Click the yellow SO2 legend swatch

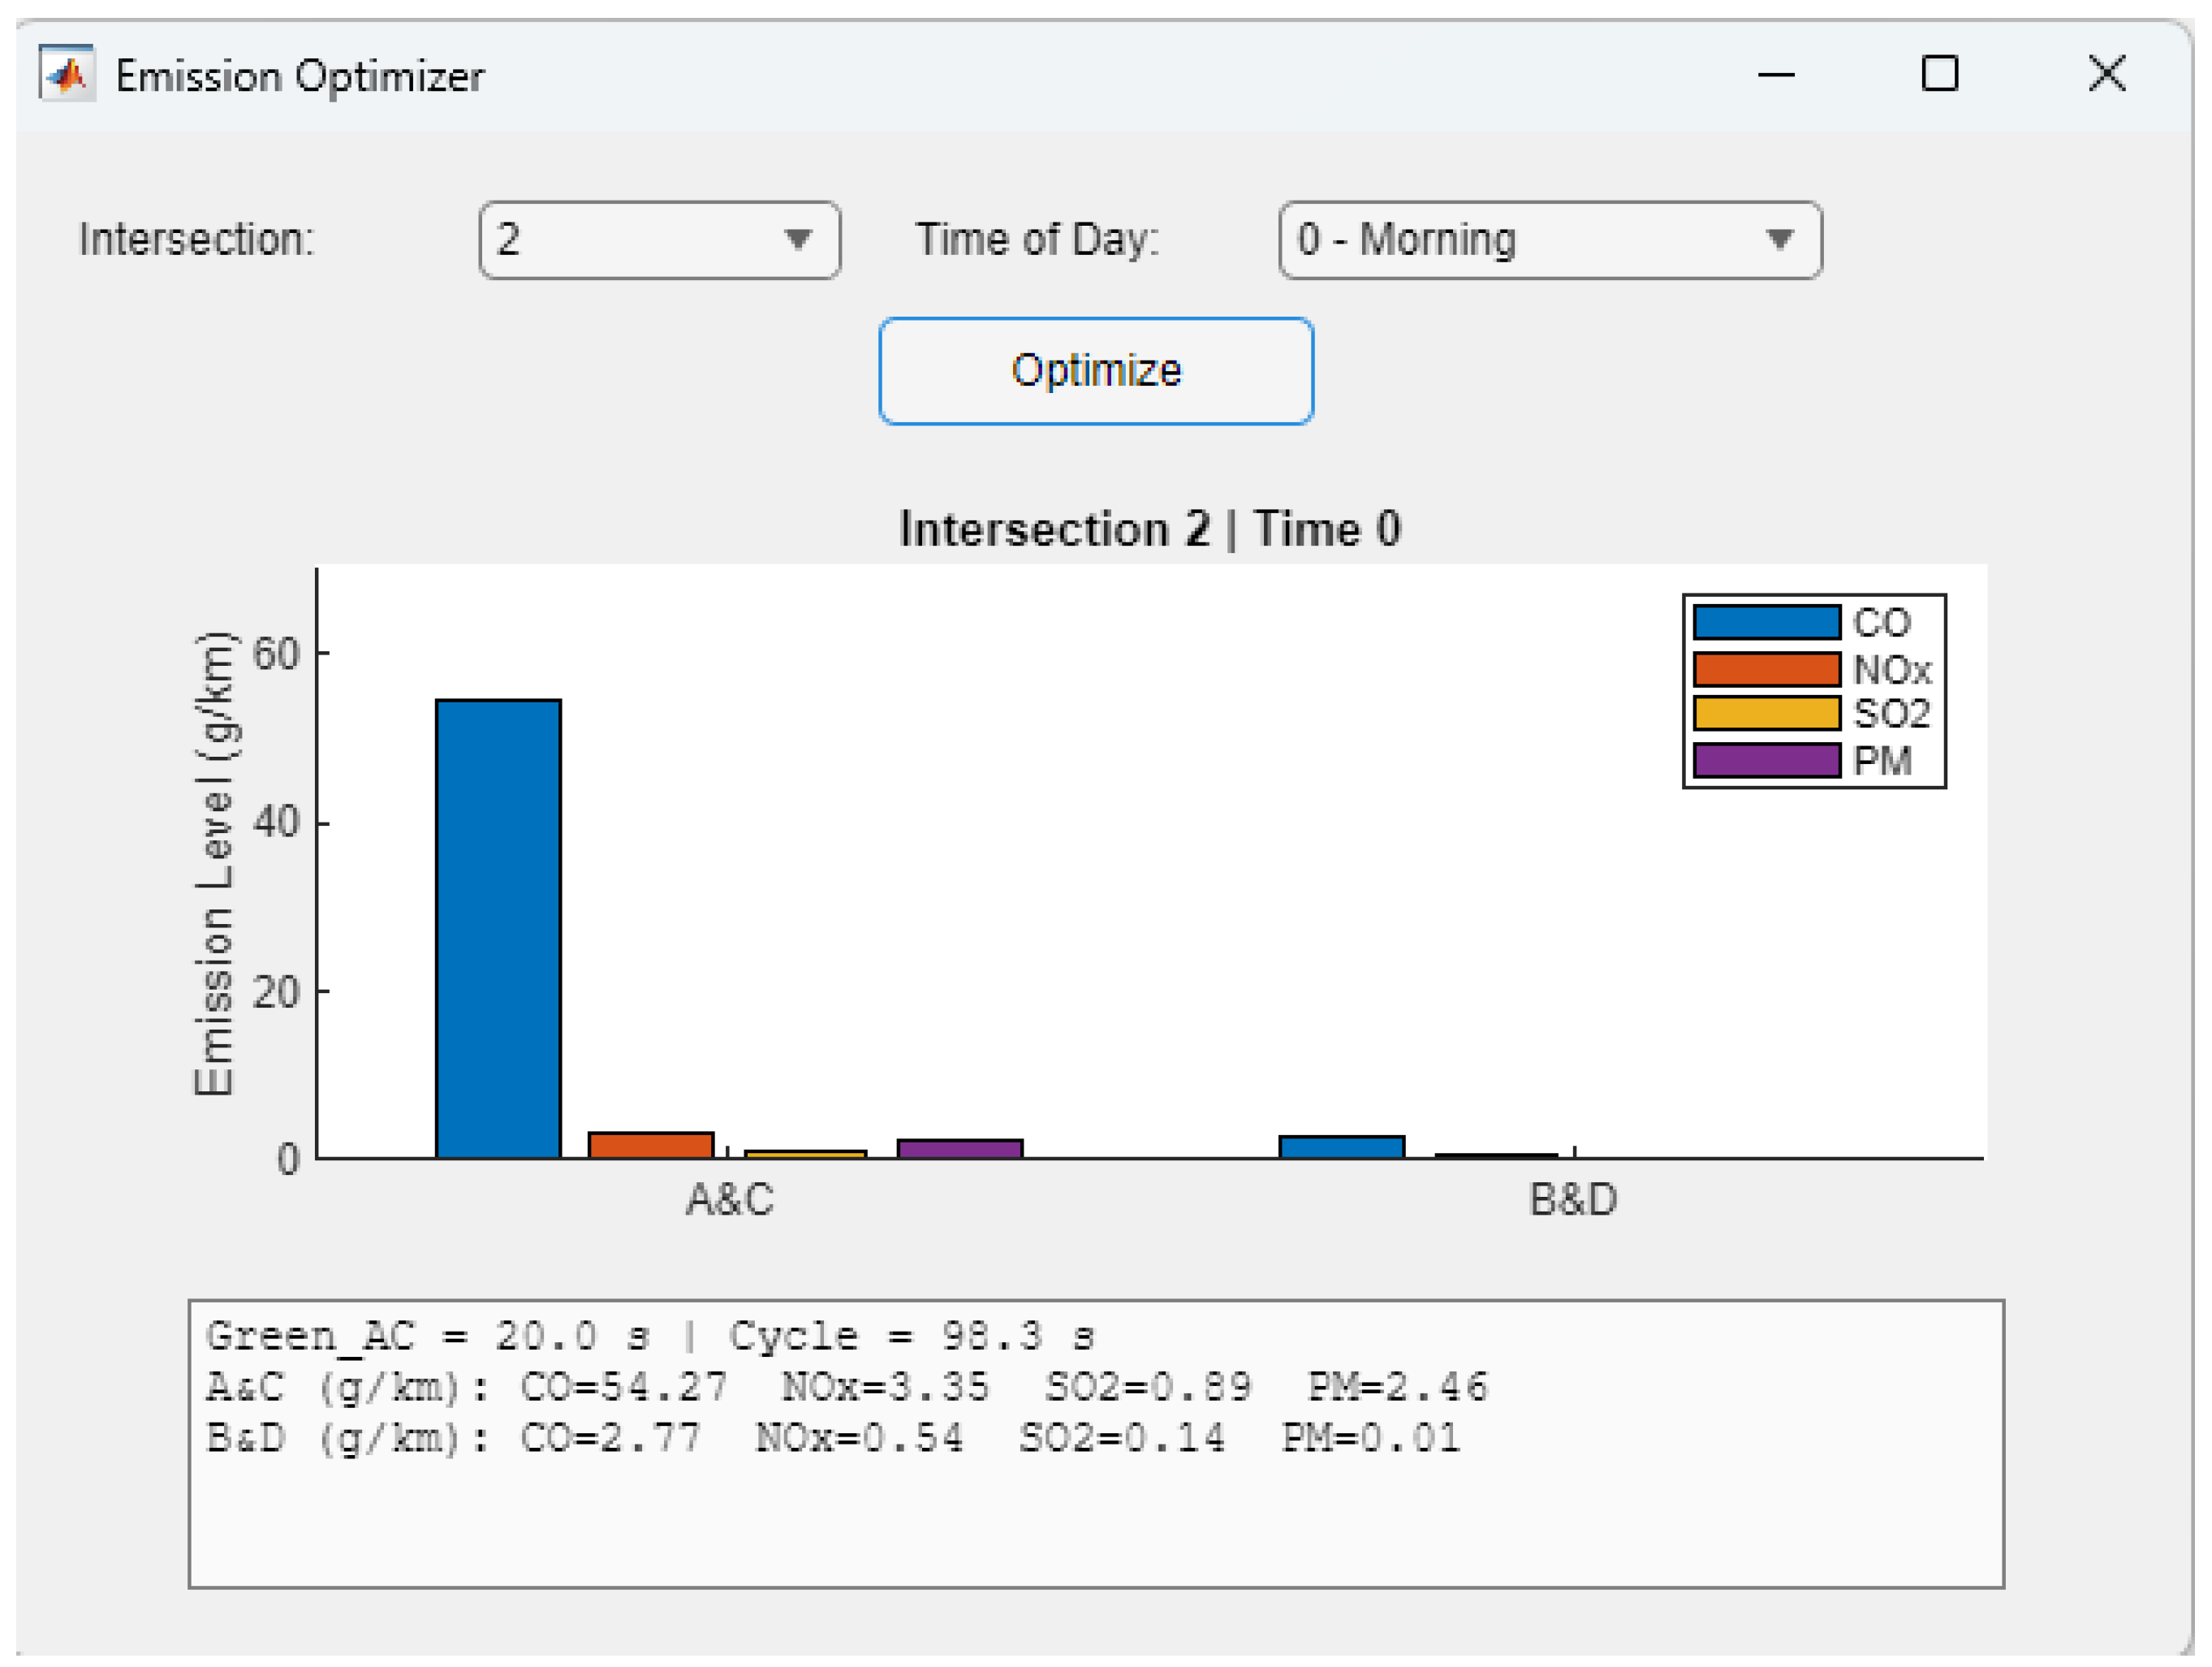tap(1766, 713)
